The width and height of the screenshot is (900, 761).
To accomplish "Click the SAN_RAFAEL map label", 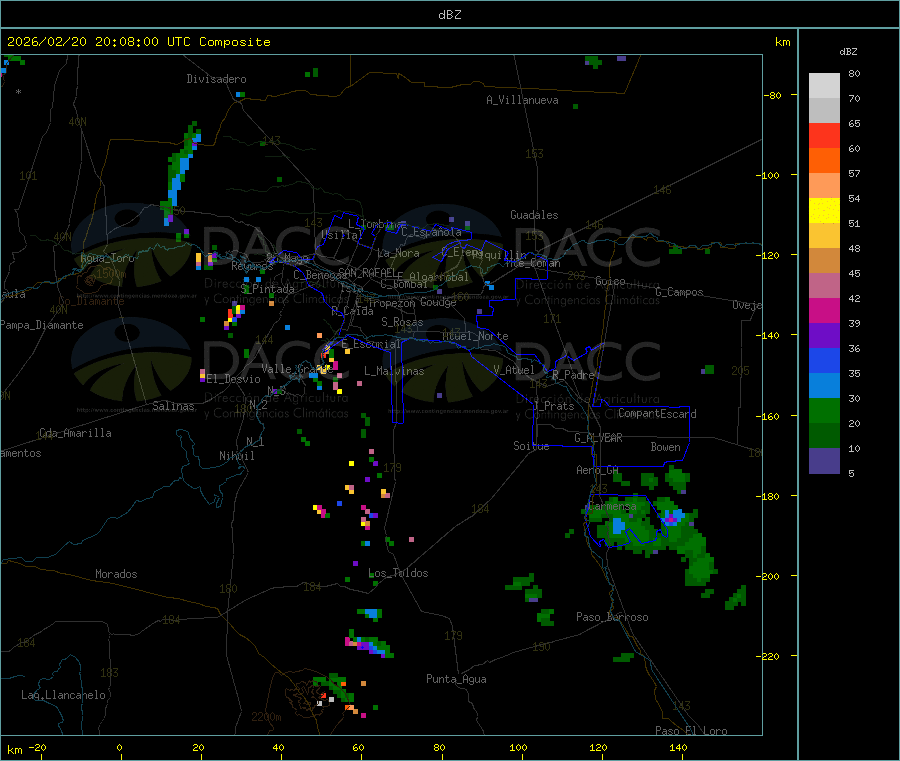I will point(367,272).
